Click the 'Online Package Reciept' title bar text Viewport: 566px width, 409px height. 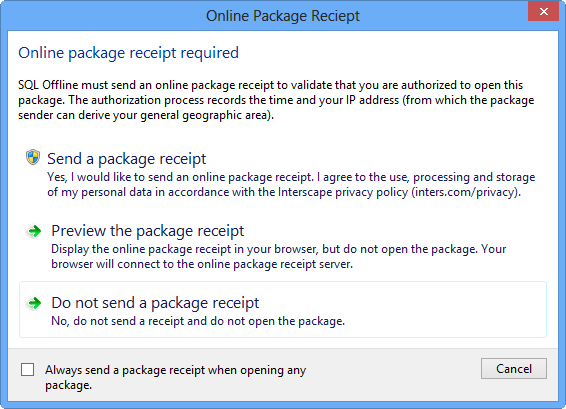tap(283, 16)
